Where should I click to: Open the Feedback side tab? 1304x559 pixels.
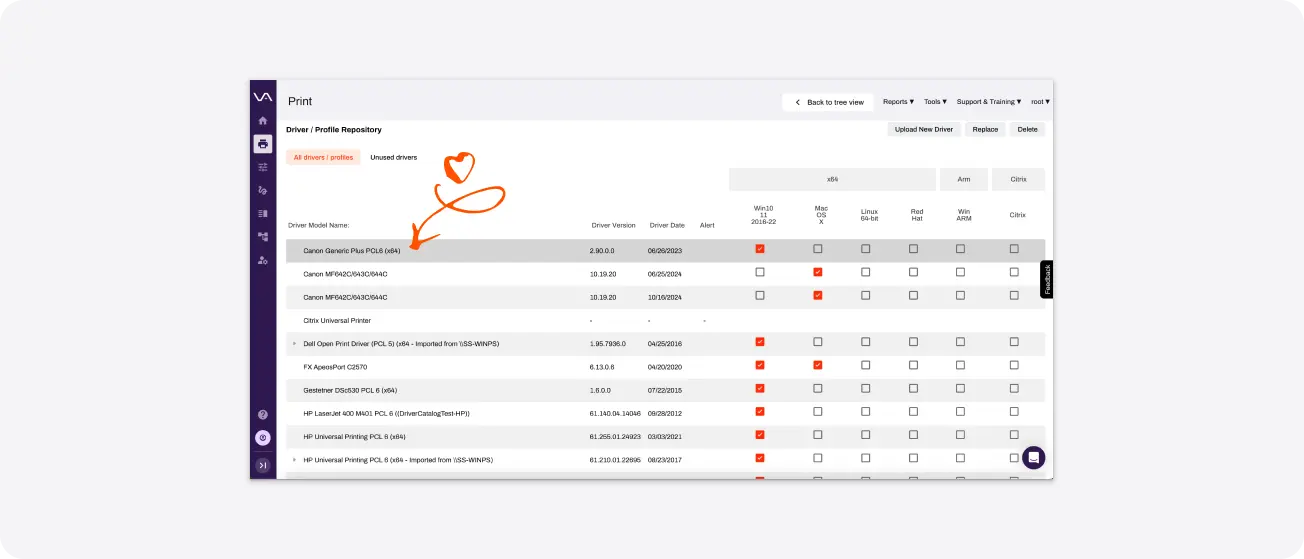click(x=1047, y=279)
